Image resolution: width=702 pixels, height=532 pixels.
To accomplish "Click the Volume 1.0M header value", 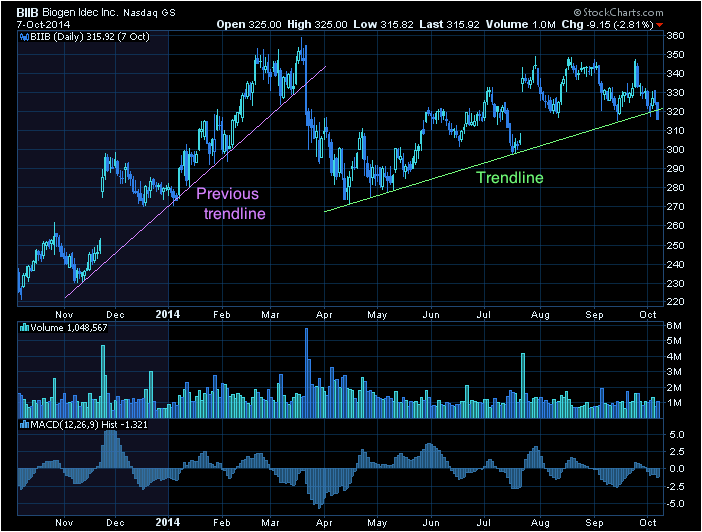I will (x=520, y=25).
